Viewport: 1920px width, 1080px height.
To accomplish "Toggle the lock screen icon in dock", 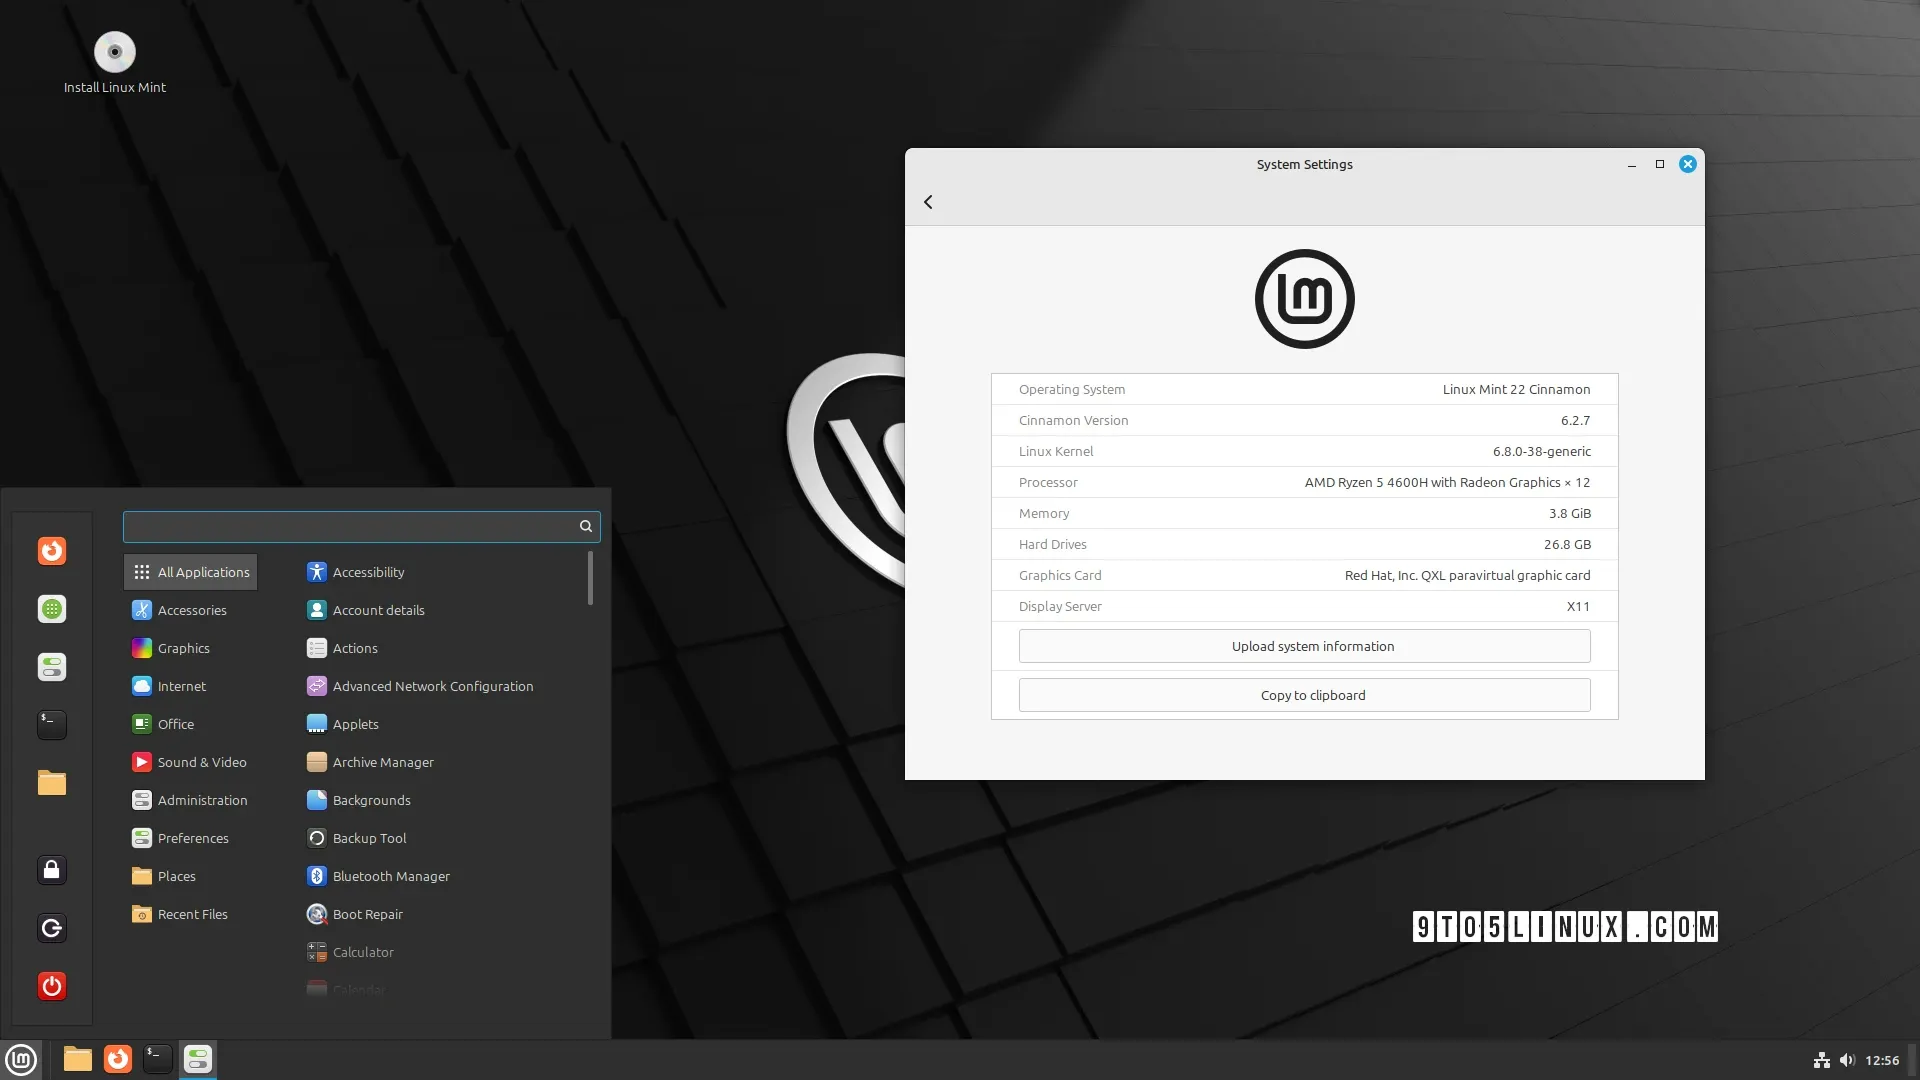I will point(51,869).
